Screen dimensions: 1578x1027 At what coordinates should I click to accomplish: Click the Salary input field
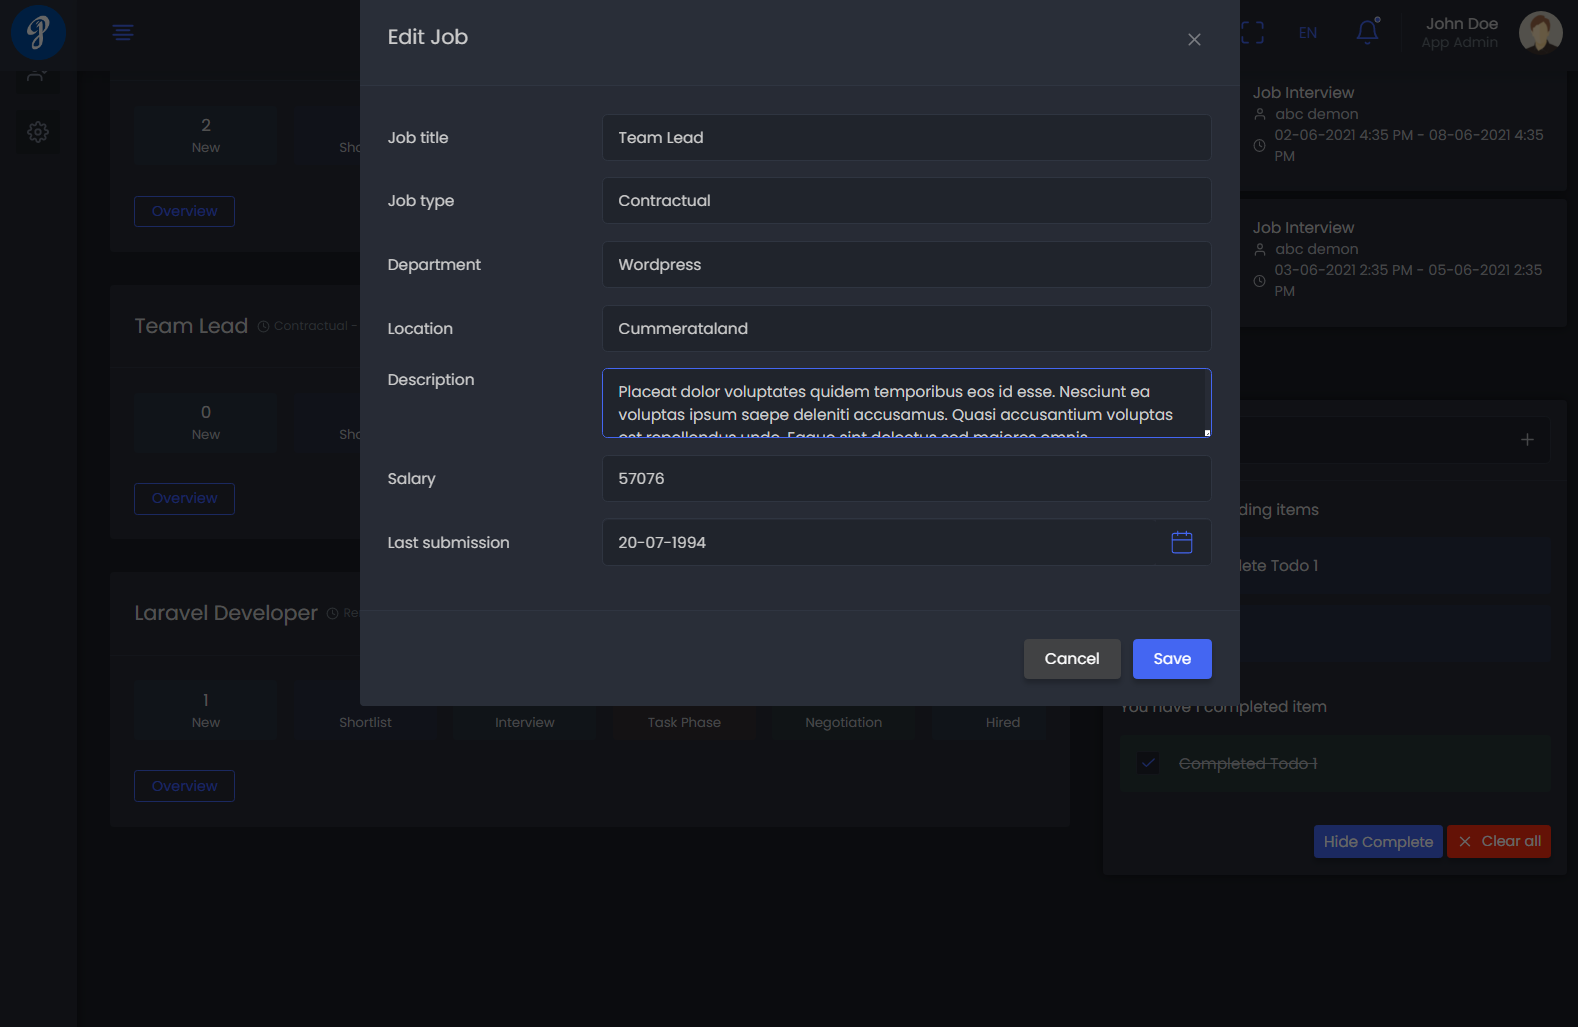click(906, 479)
